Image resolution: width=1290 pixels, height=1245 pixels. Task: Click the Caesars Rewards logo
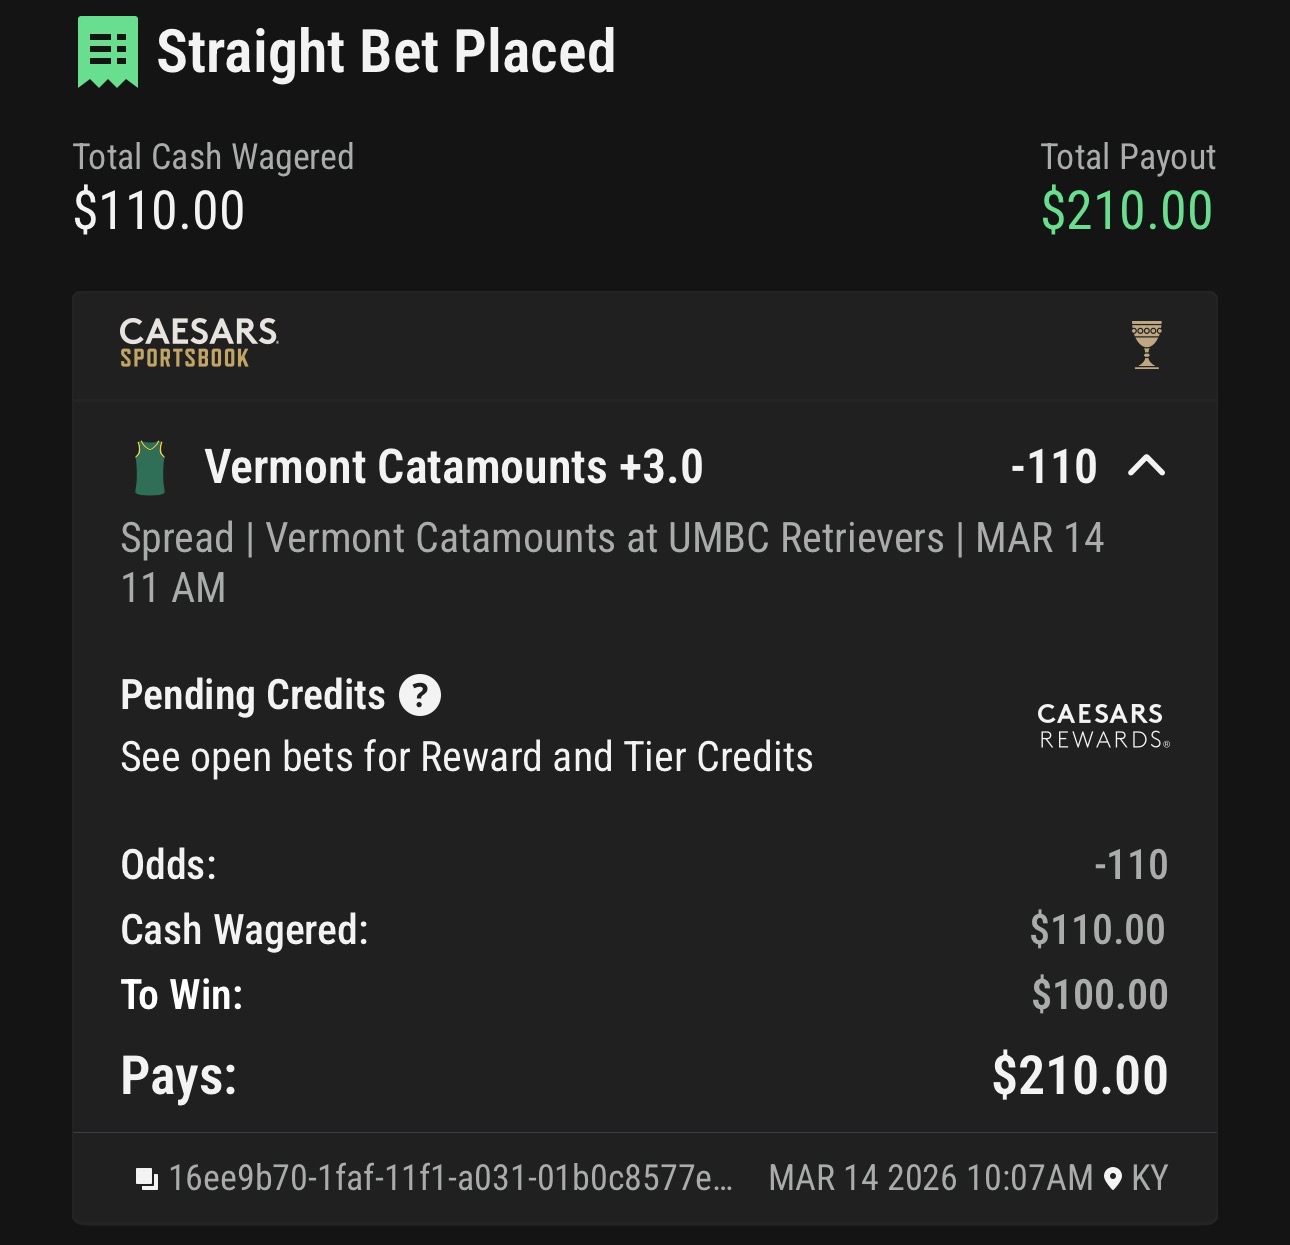coord(1102,726)
